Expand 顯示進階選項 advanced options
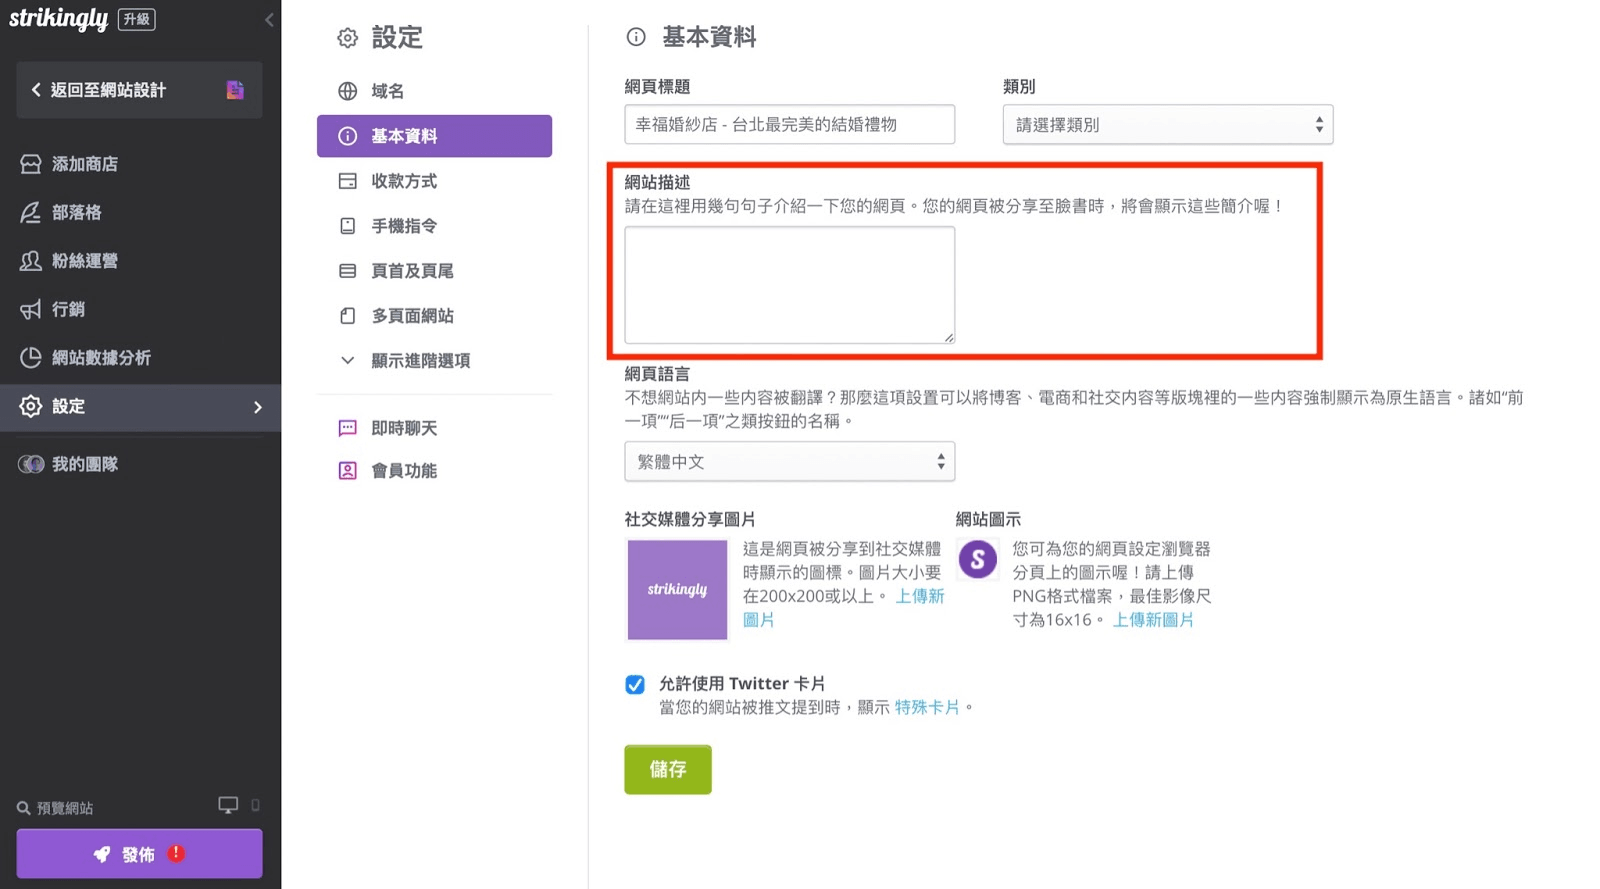The width and height of the screenshot is (1600, 889). [x=420, y=361]
